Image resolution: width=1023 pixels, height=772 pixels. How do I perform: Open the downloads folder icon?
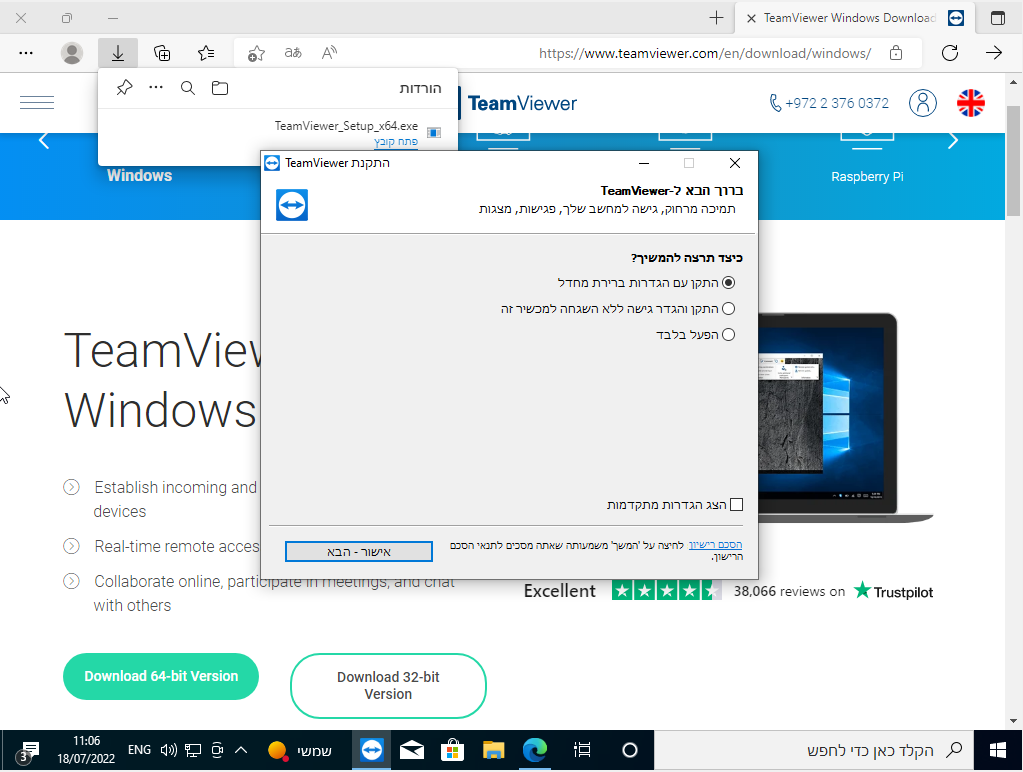click(220, 87)
